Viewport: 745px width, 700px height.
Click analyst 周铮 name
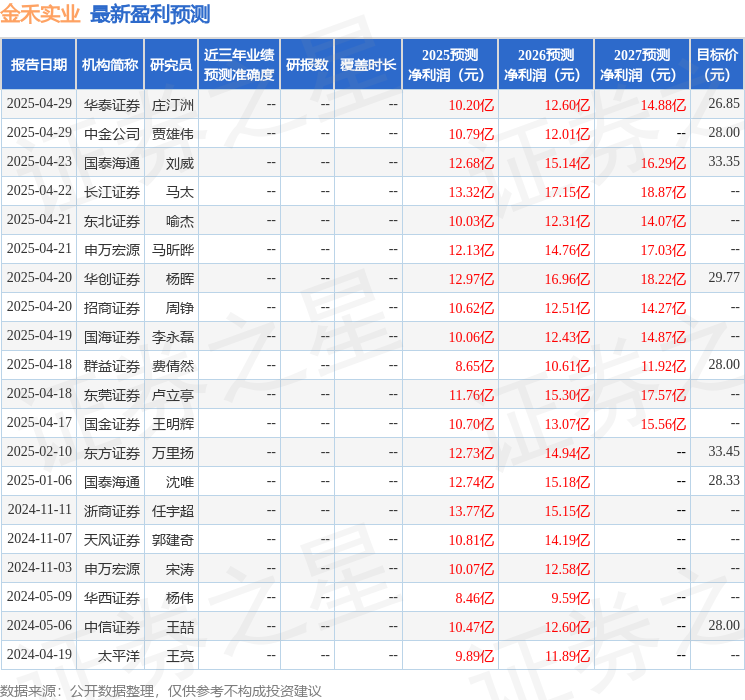(180, 308)
